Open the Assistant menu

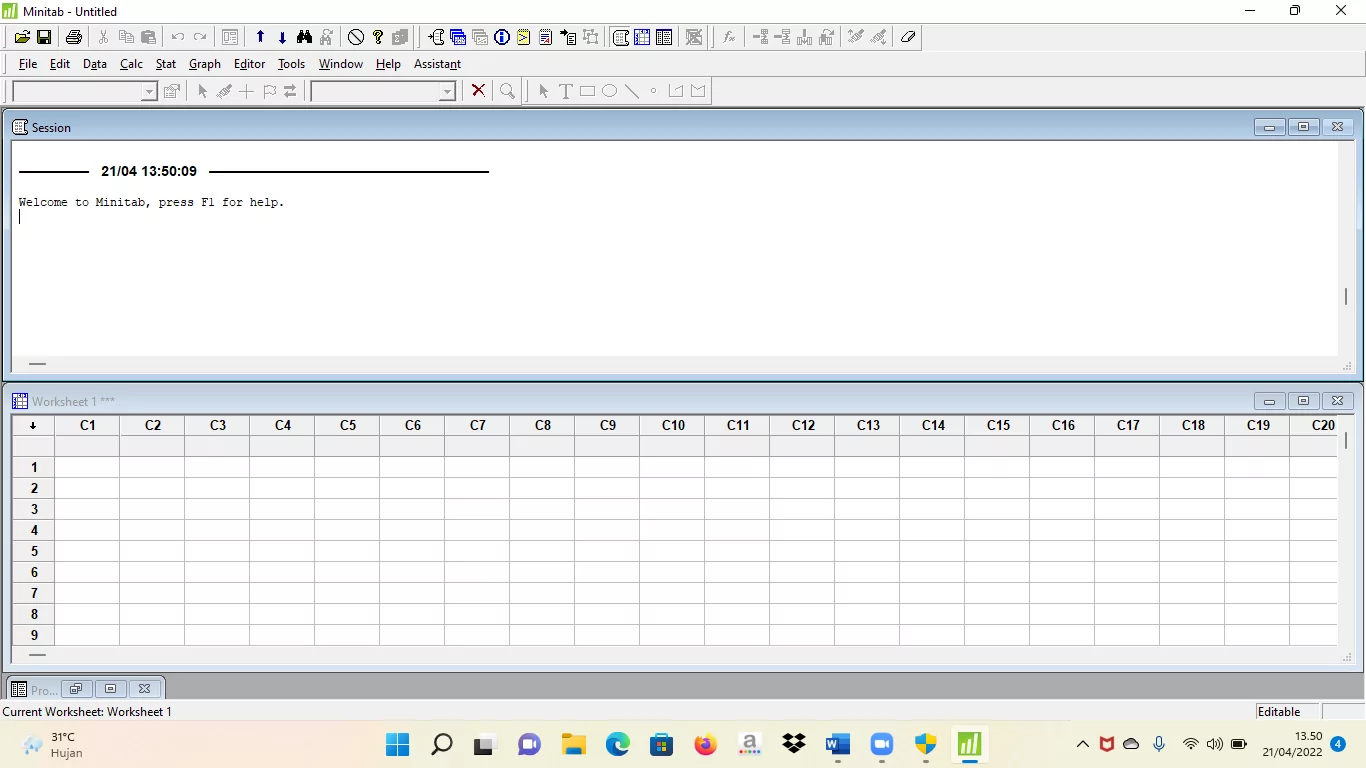[x=437, y=64]
